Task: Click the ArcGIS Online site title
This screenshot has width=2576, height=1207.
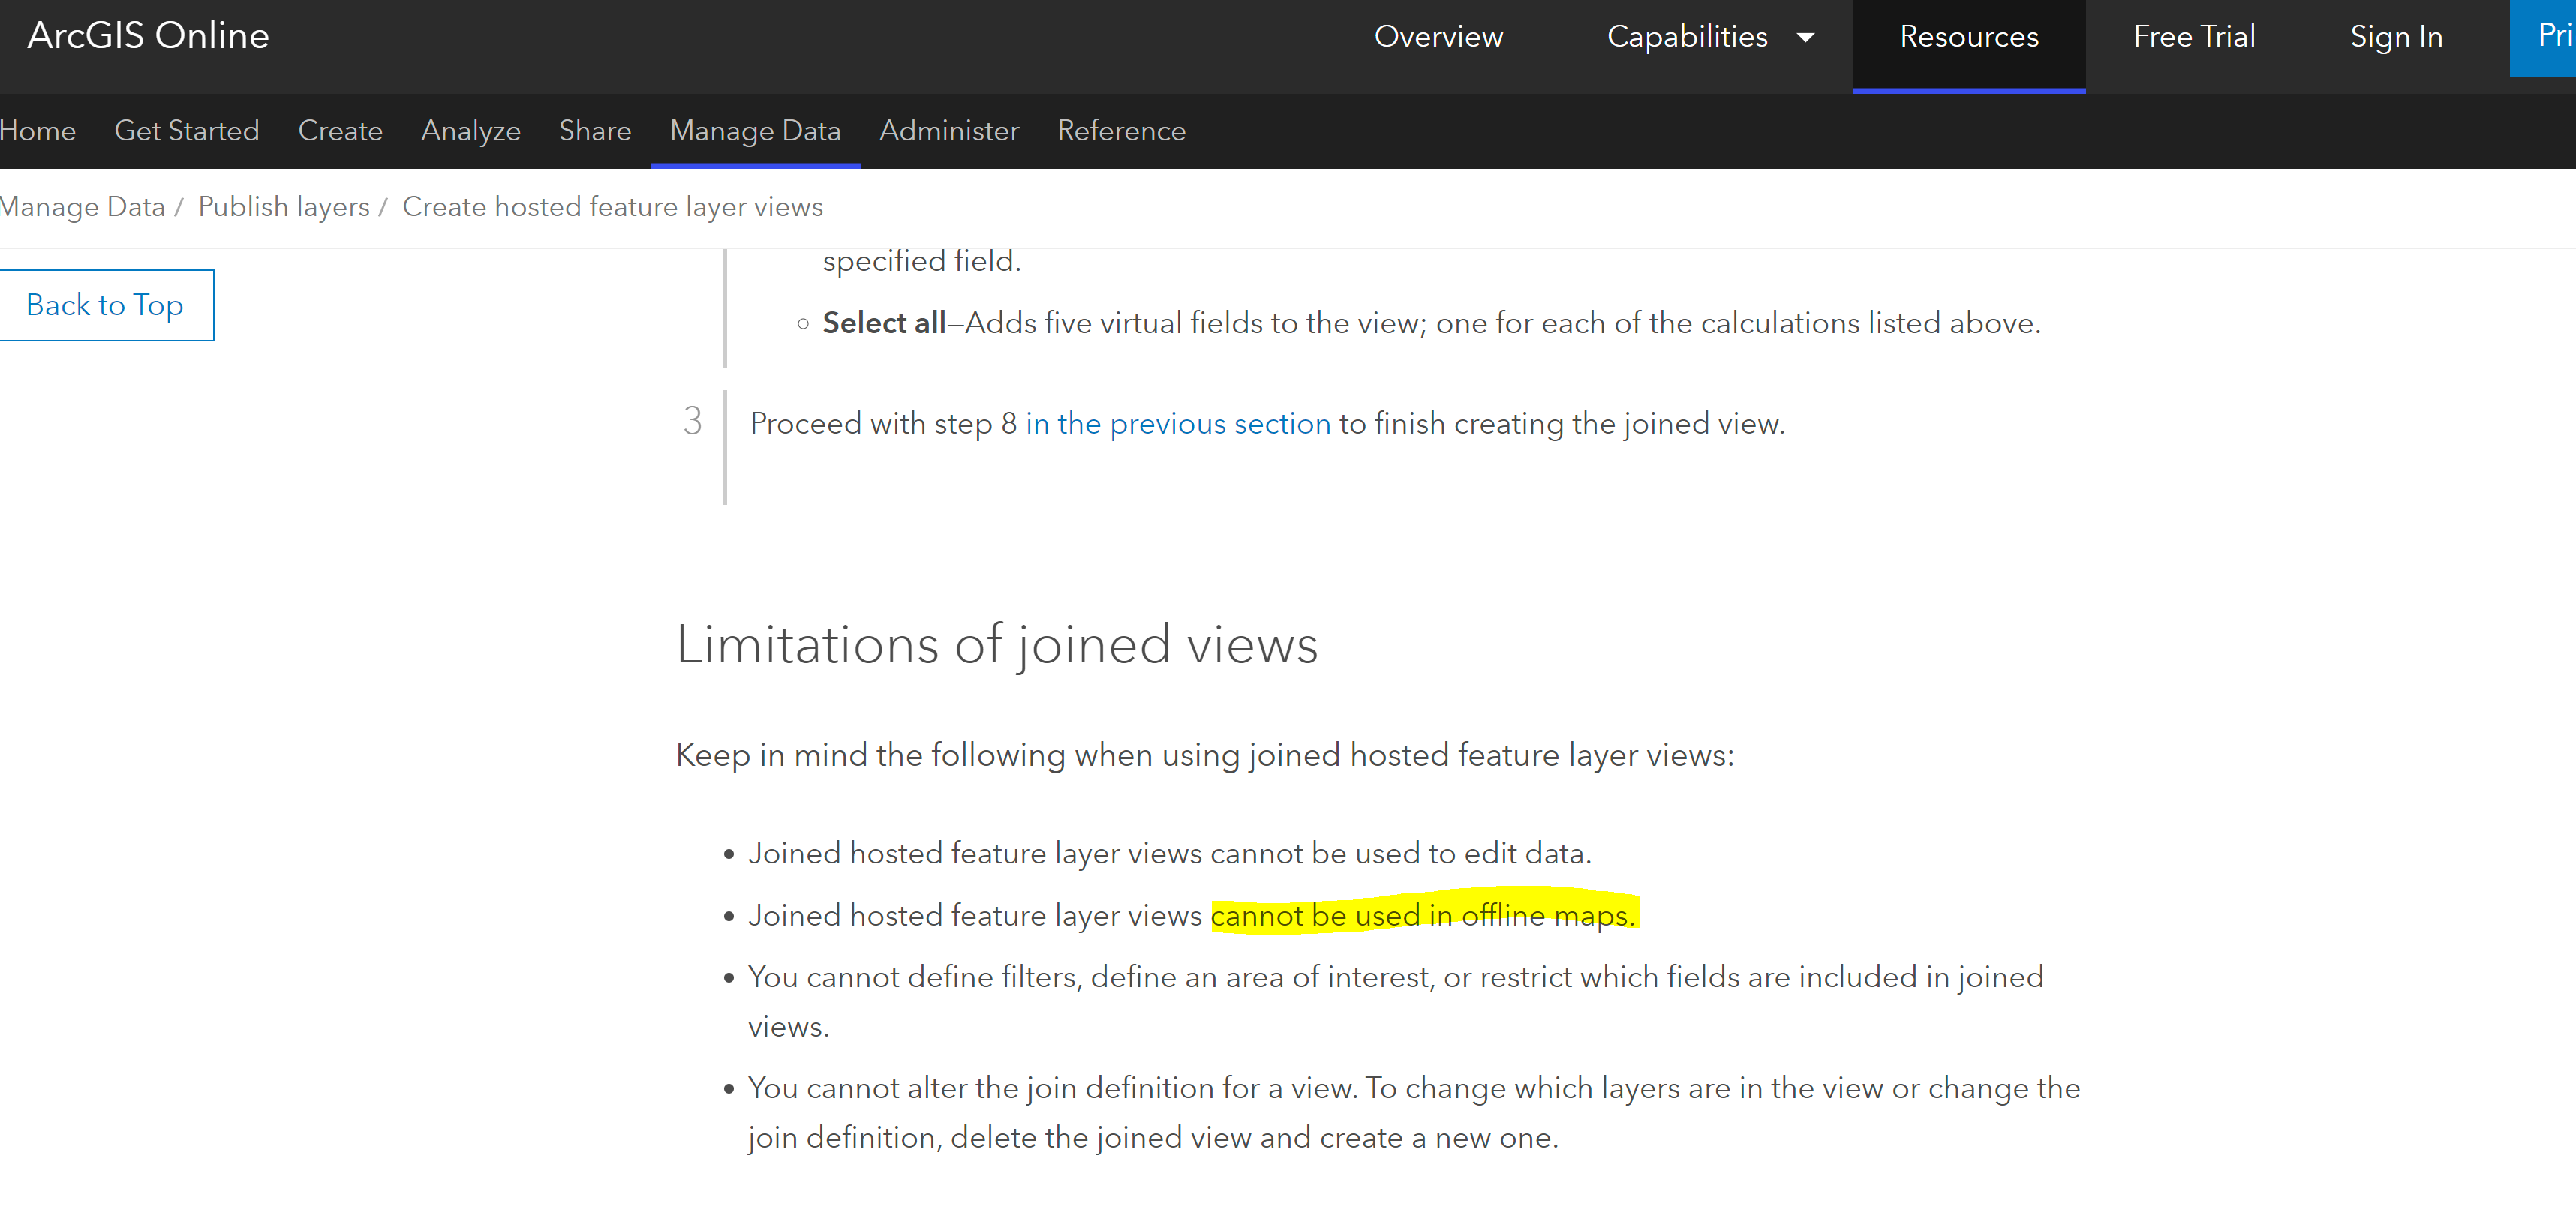Action: click(148, 36)
